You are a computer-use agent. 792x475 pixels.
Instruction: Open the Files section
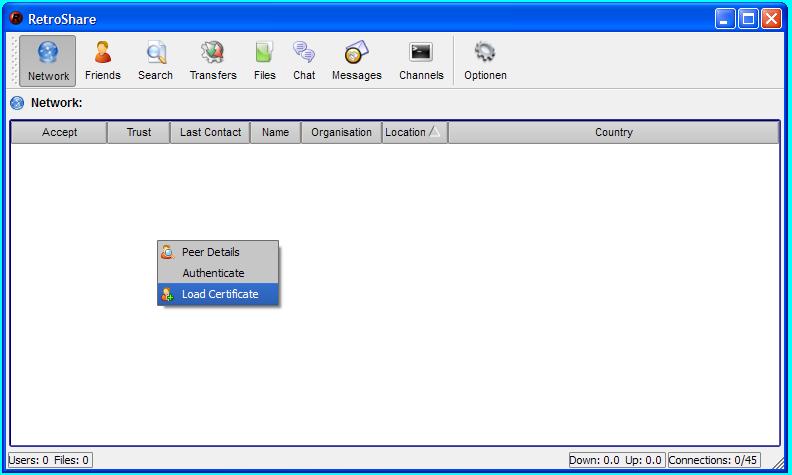[x=264, y=61]
